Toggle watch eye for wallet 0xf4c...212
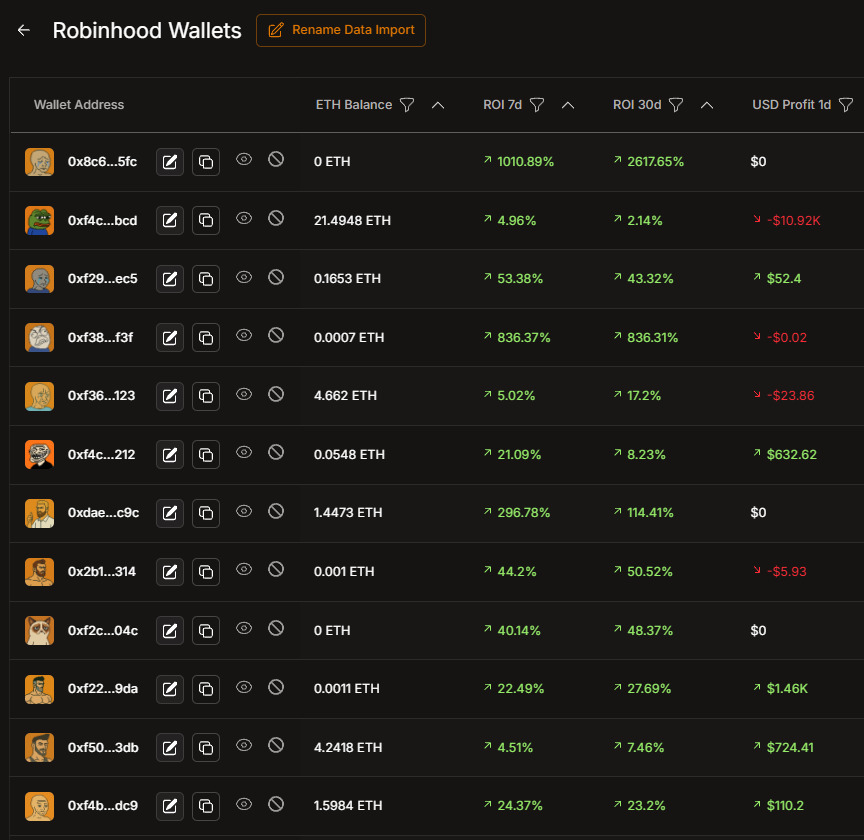864x840 pixels. (244, 452)
